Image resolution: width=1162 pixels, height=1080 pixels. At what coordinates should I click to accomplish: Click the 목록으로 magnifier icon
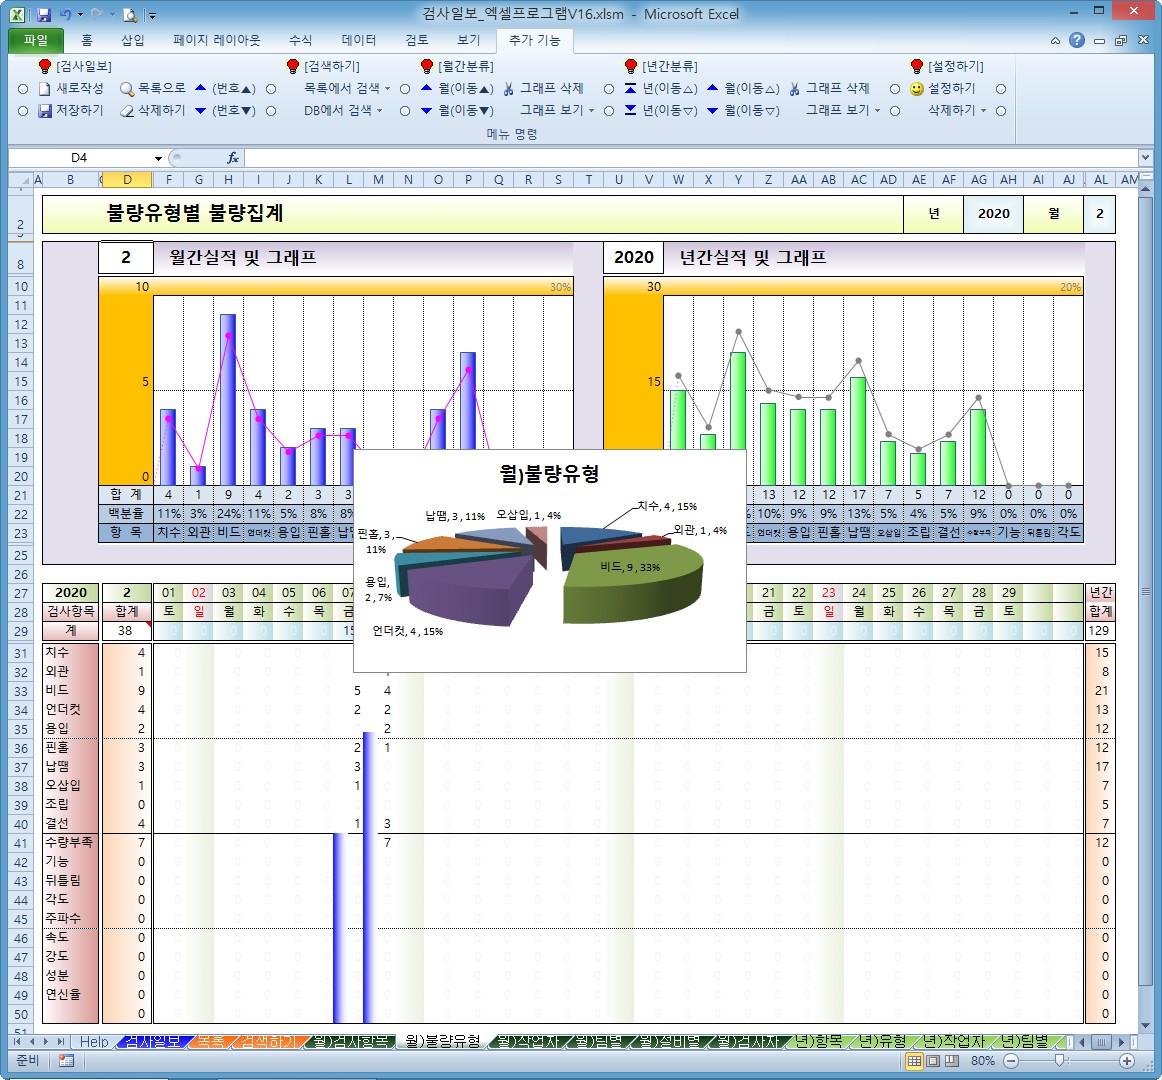(127, 89)
